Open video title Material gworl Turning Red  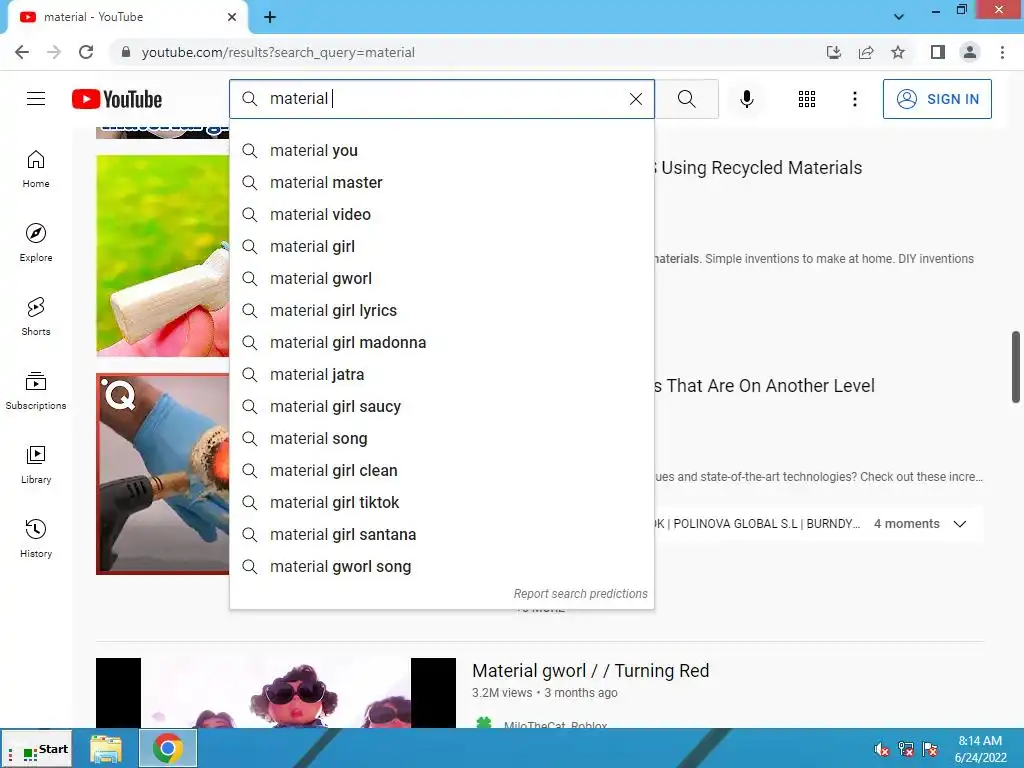coord(590,671)
